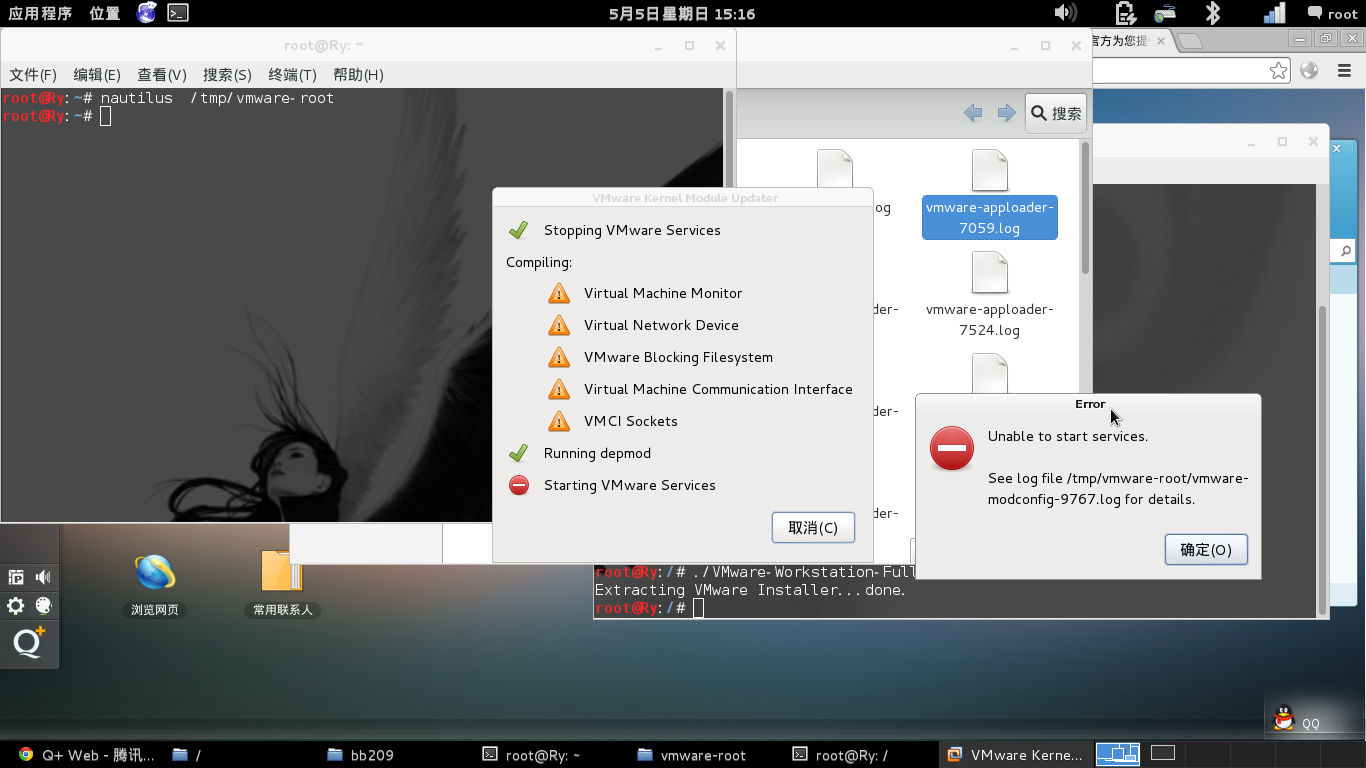Click the text "Unable to start services."
This screenshot has width=1366, height=768.
click(1068, 436)
